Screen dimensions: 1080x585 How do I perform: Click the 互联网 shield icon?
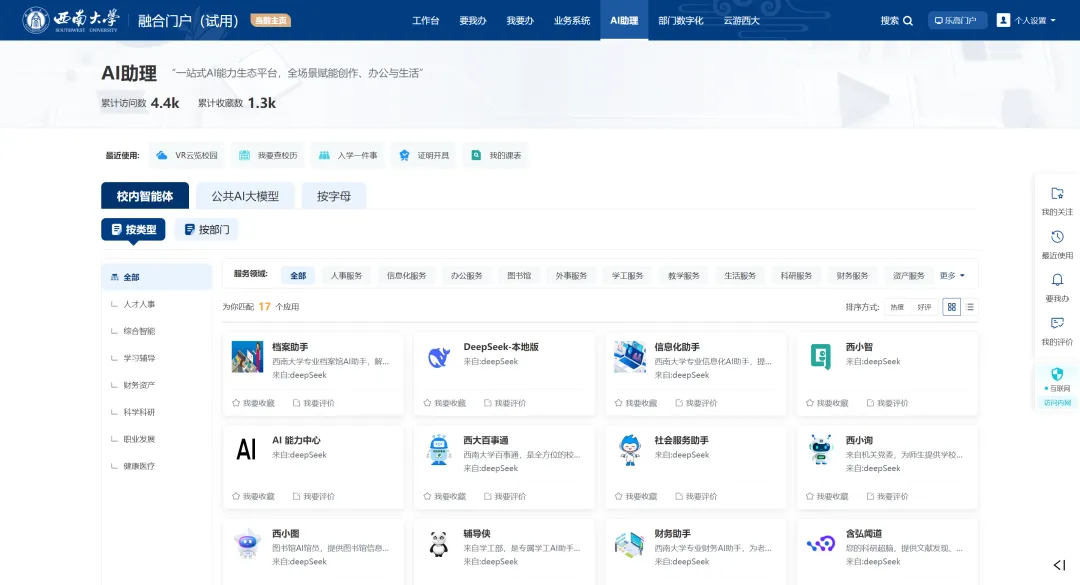(x=1057, y=374)
